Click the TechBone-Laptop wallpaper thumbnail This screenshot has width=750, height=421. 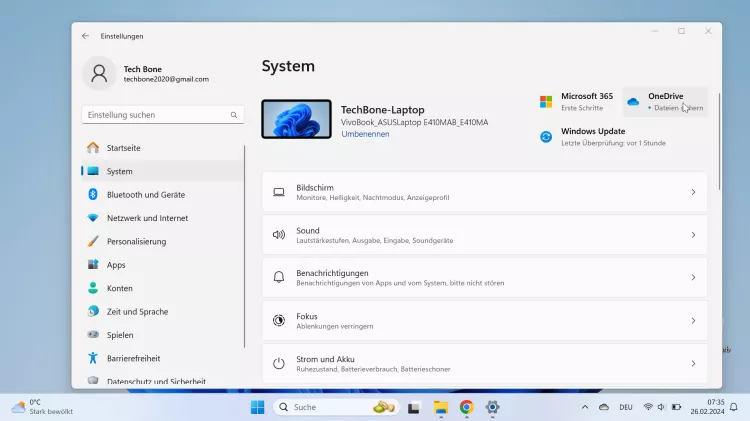[x=296, y=119]
